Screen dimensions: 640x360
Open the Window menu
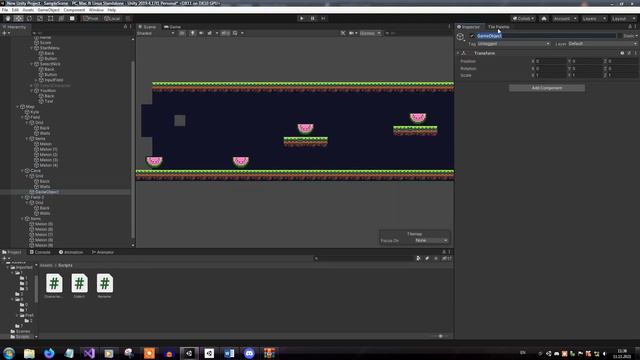click(96, 10)
